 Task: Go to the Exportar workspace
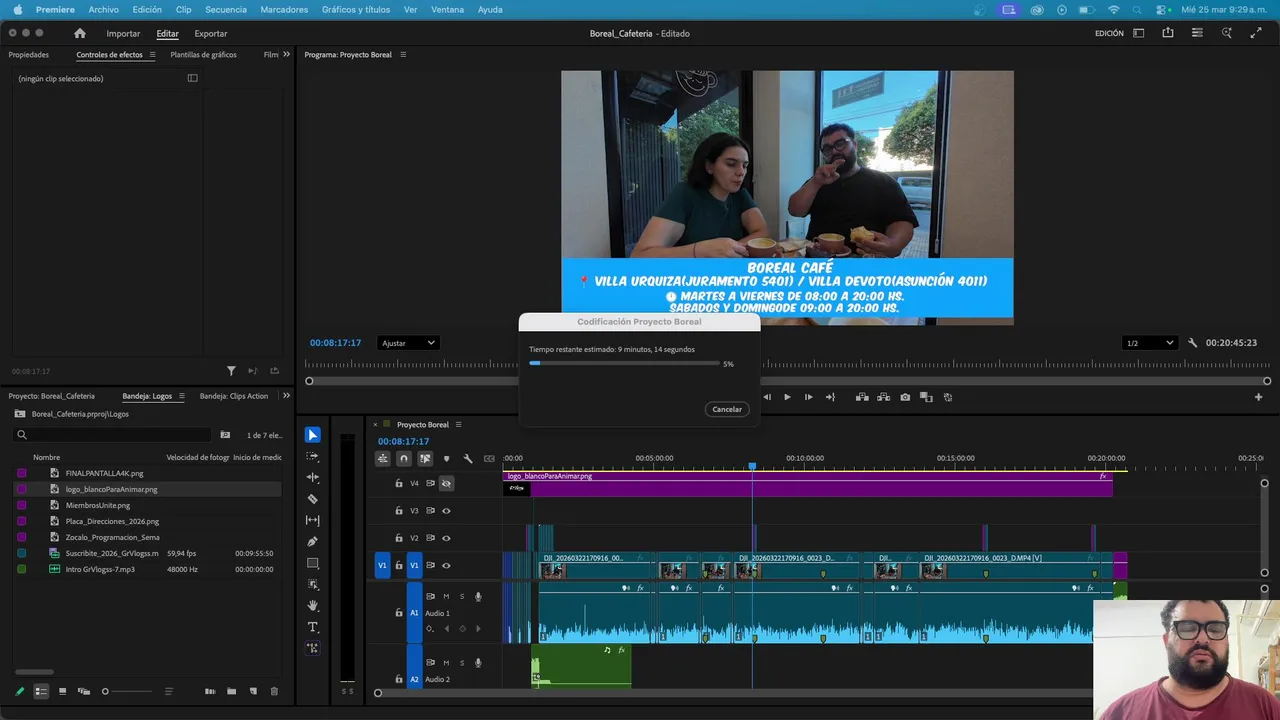click(211, 33)
